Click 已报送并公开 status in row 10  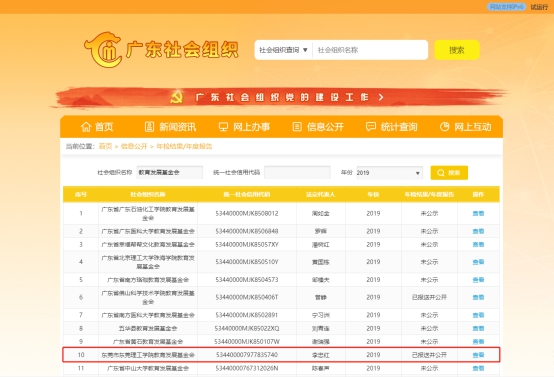[x=429, y=355]
